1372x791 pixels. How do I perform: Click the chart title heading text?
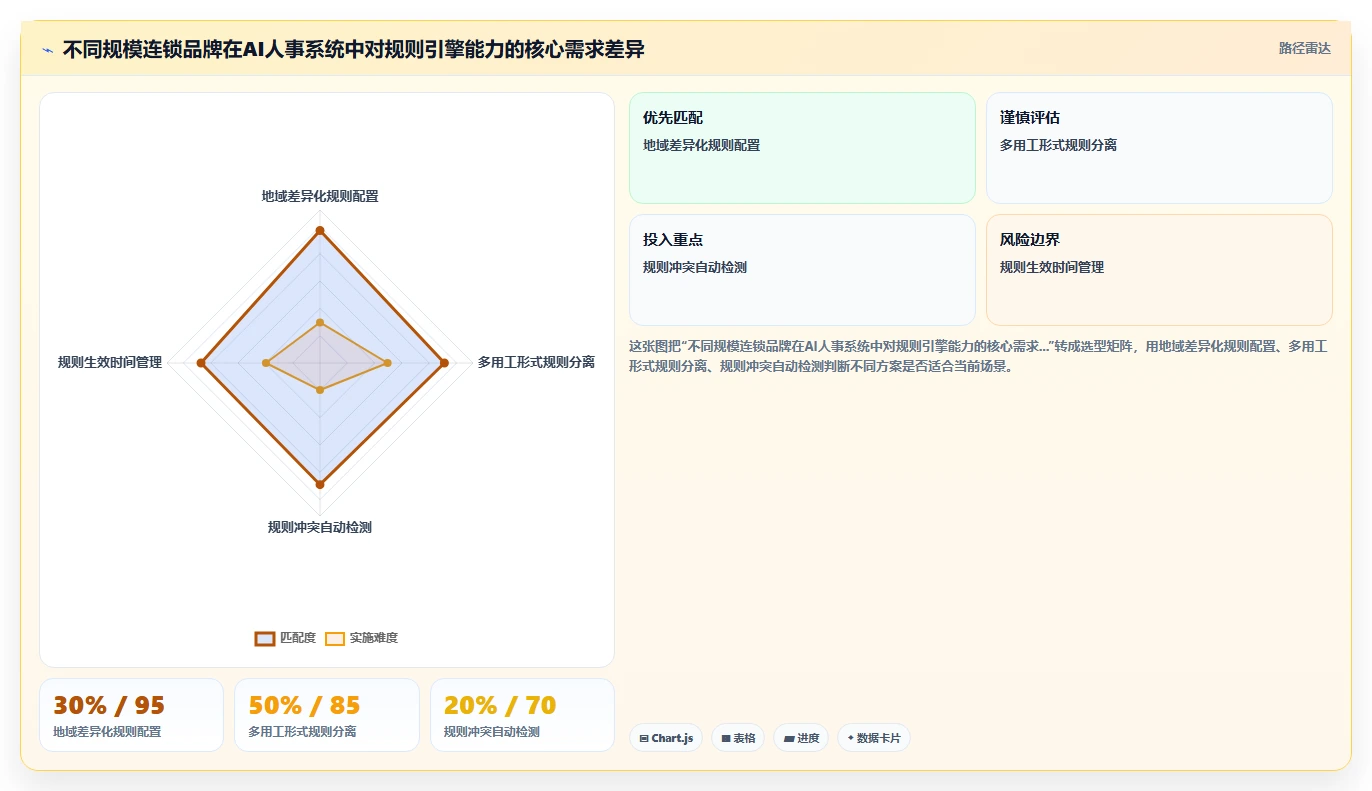(x=354, y=49)
